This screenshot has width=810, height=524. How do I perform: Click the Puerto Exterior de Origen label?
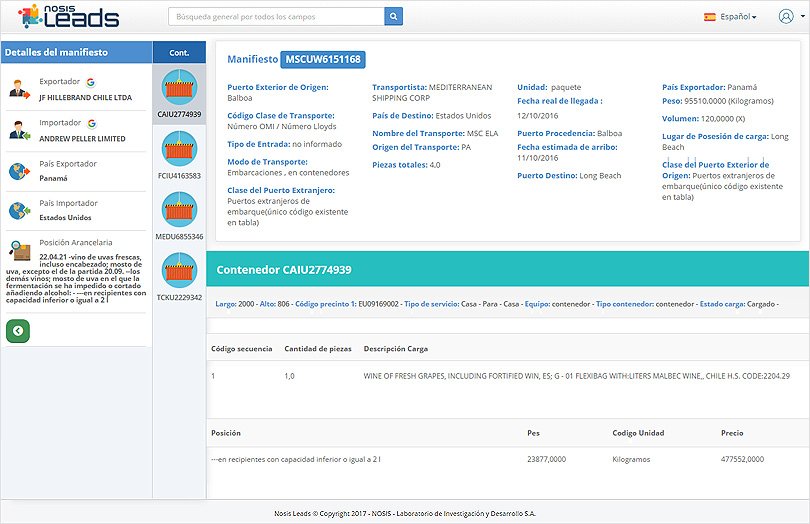coord(278,87)
